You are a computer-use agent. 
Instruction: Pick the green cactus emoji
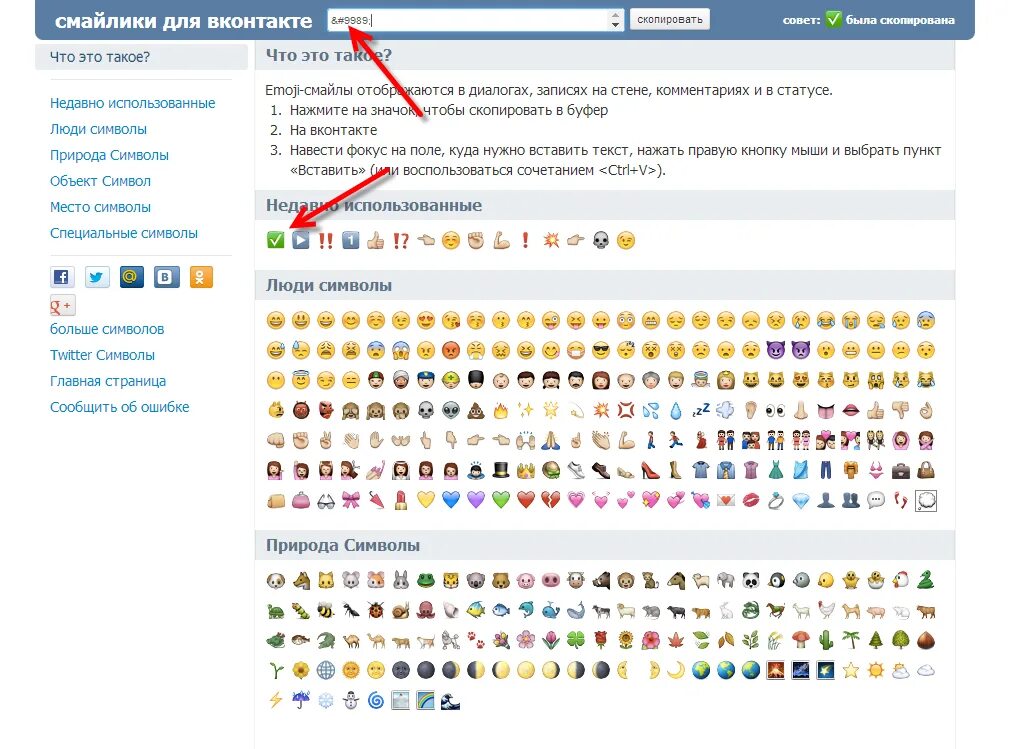(826, 640)
